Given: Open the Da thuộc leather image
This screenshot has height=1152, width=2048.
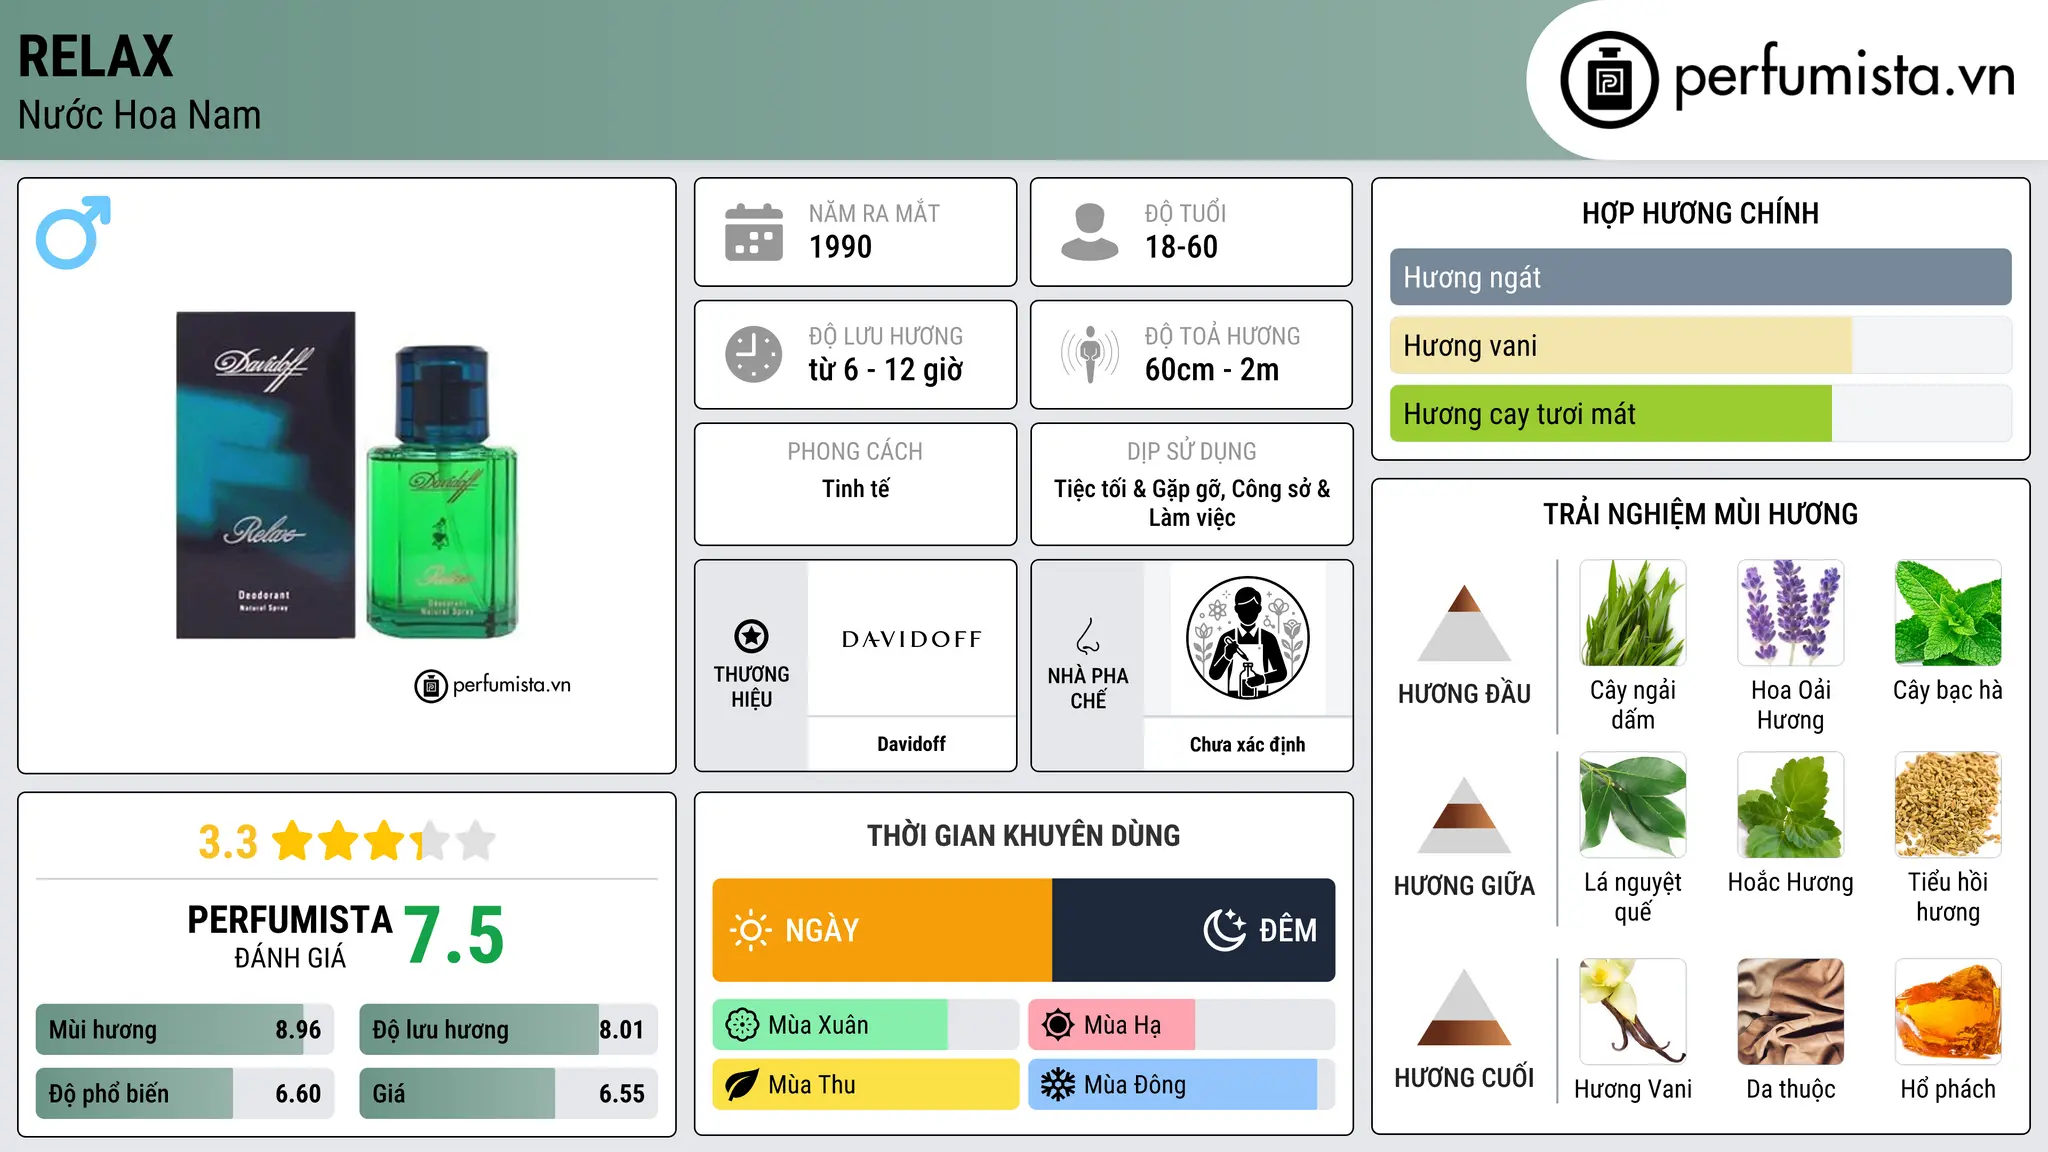Looking at the screenshot, I should pos(1790,1012).
